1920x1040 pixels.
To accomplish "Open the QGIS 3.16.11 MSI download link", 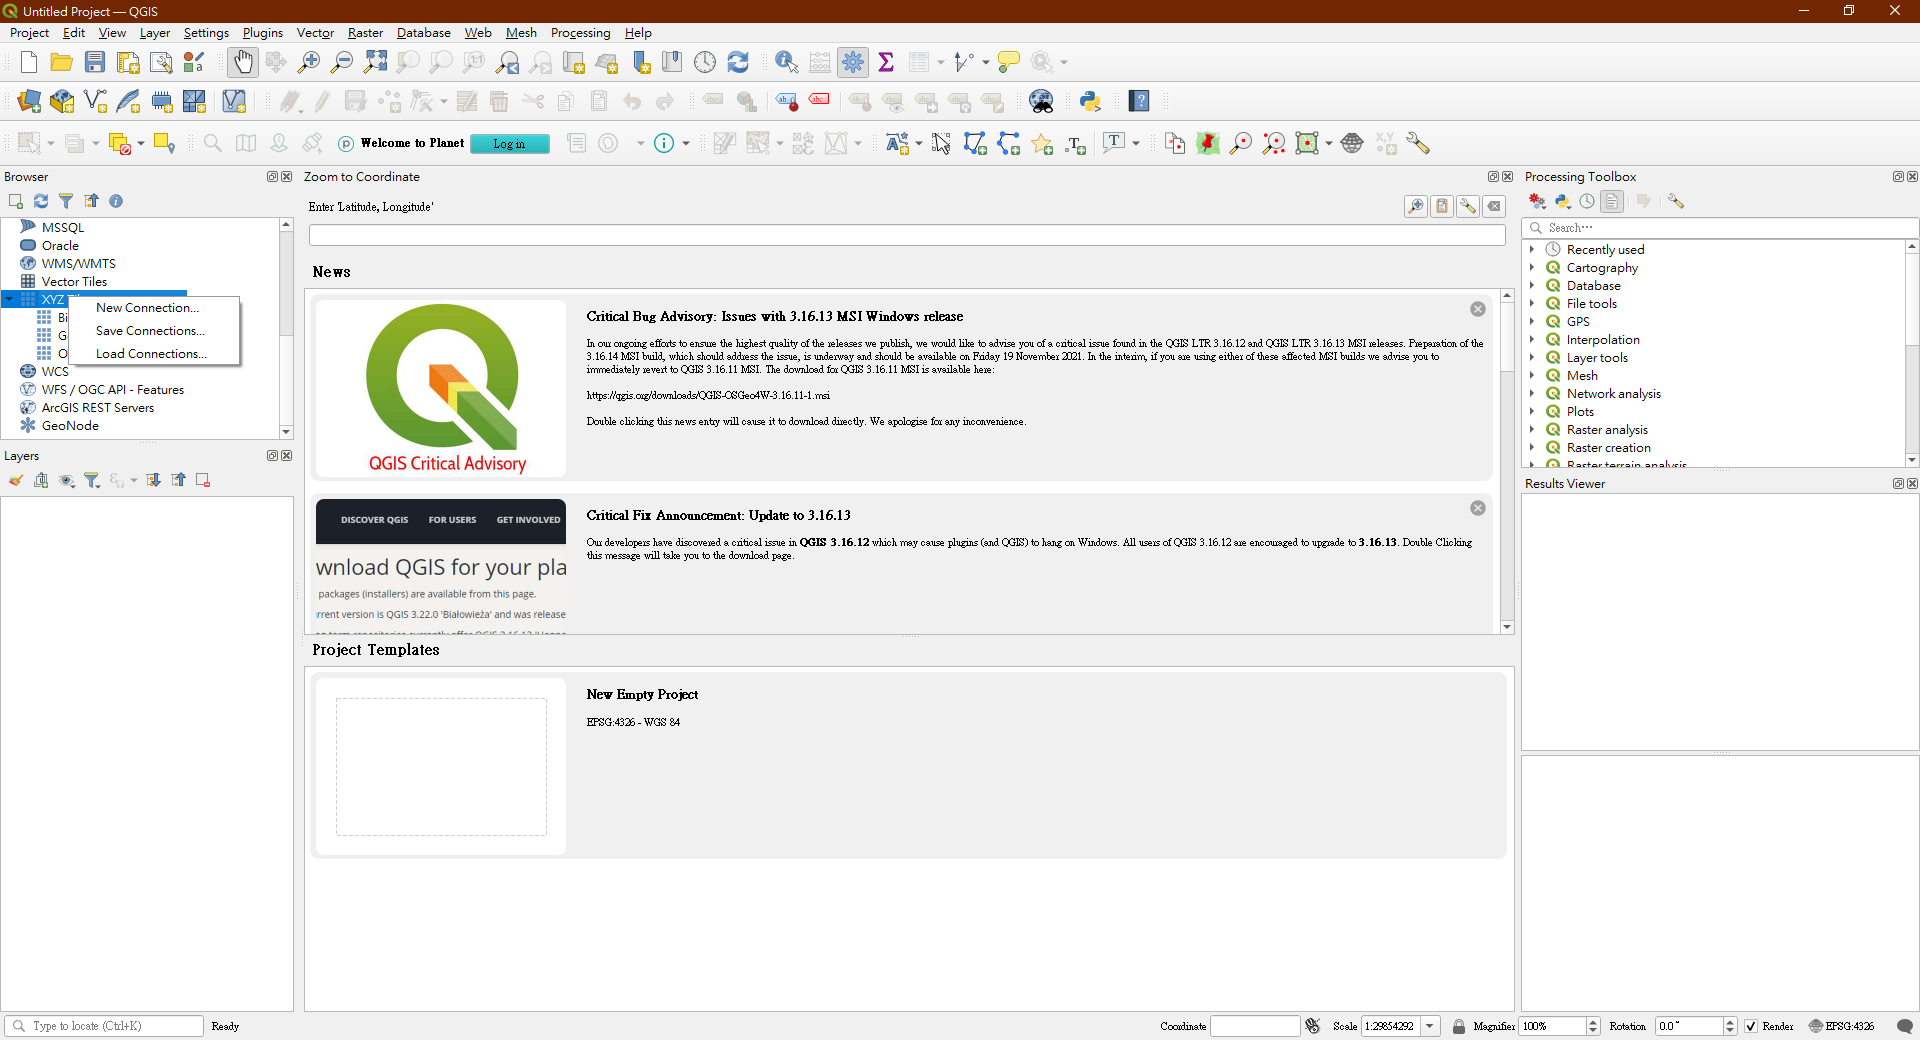I will point(708,395).
